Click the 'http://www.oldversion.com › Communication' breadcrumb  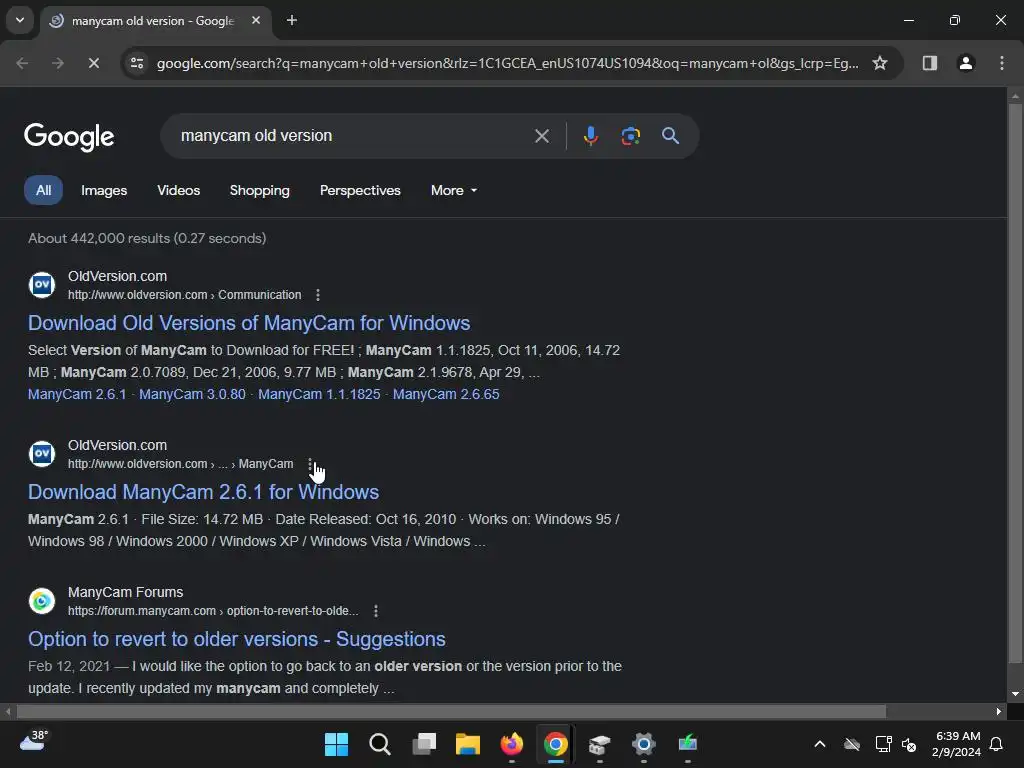coord(185,295)
